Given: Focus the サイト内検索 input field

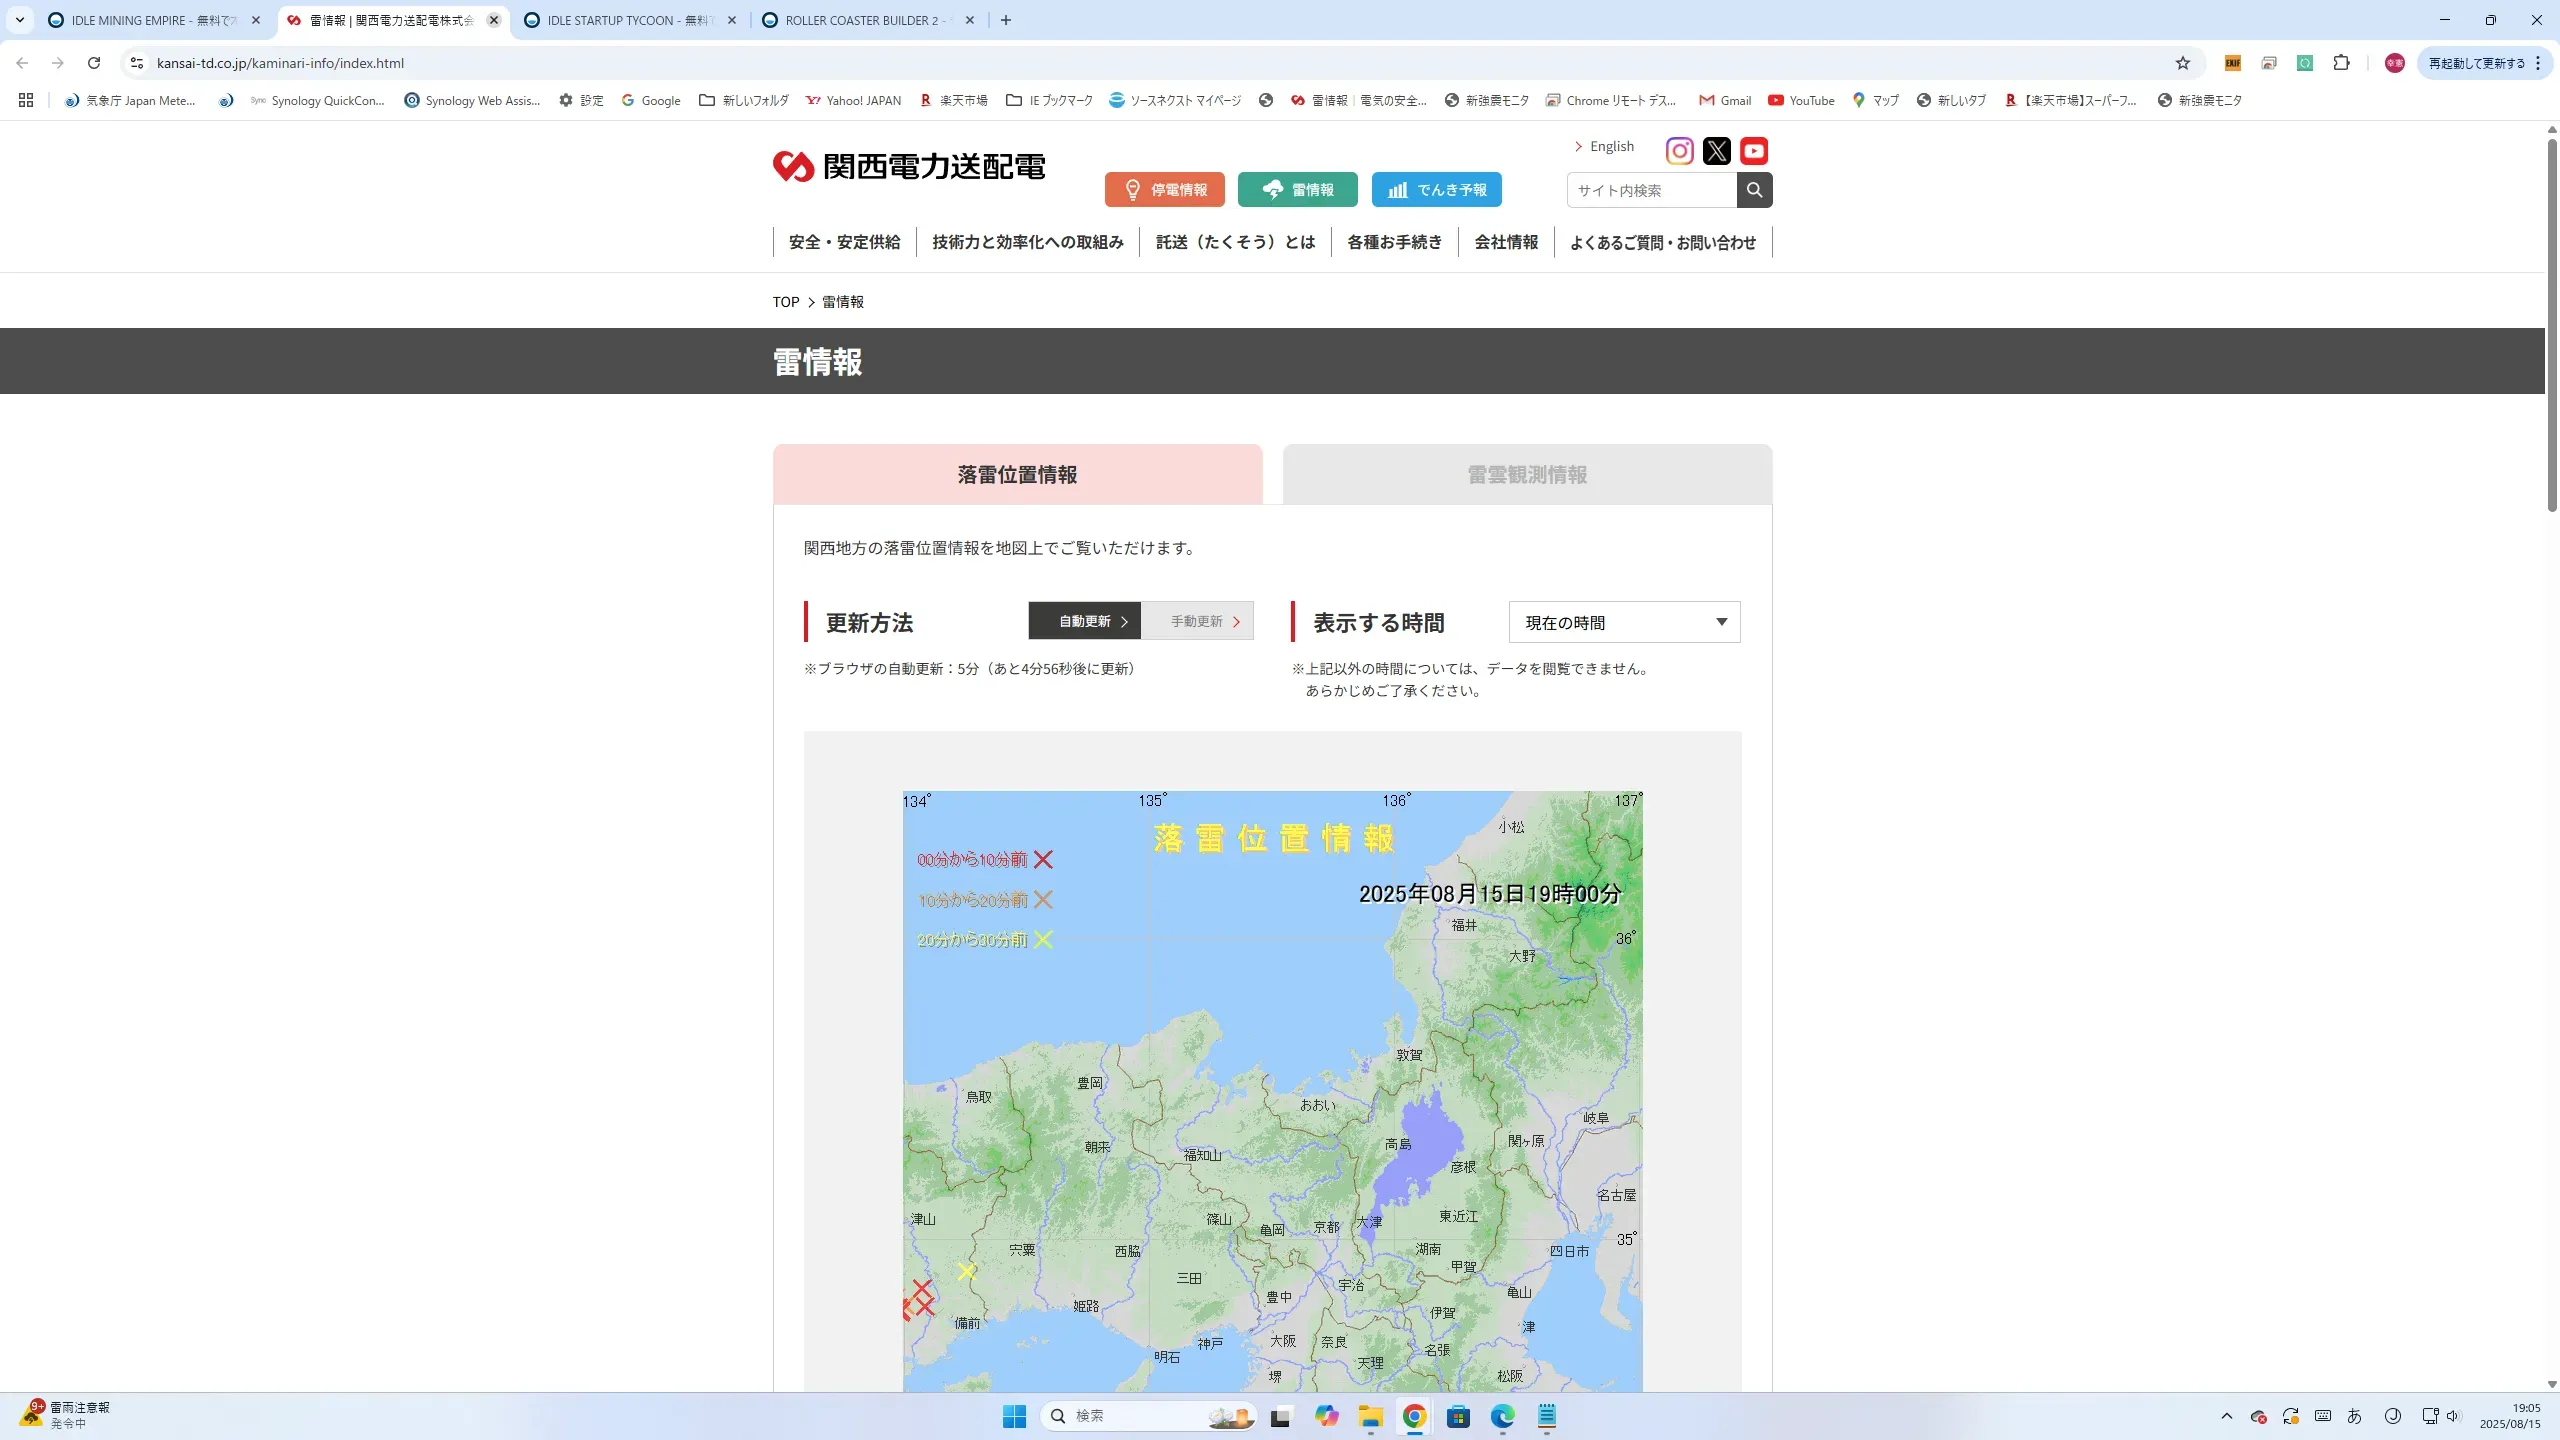Looking at the screenshot, I should [1650, 190].
